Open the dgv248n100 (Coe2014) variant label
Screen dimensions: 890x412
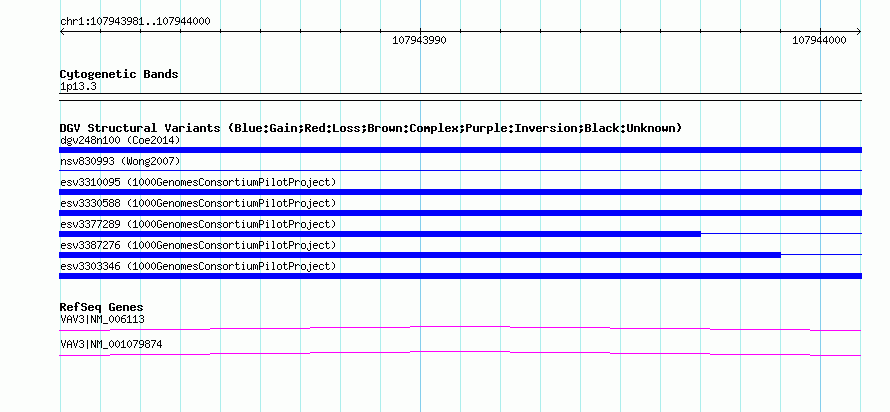[120, 140]
